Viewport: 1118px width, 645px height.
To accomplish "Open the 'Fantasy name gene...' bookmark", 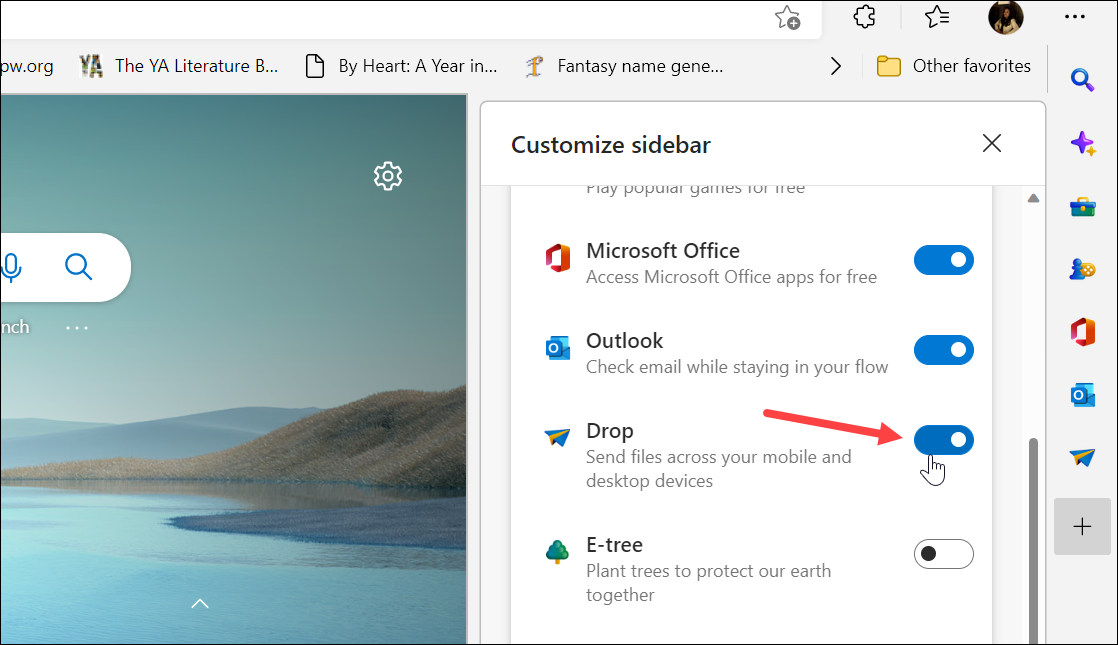I will point(625,65).
